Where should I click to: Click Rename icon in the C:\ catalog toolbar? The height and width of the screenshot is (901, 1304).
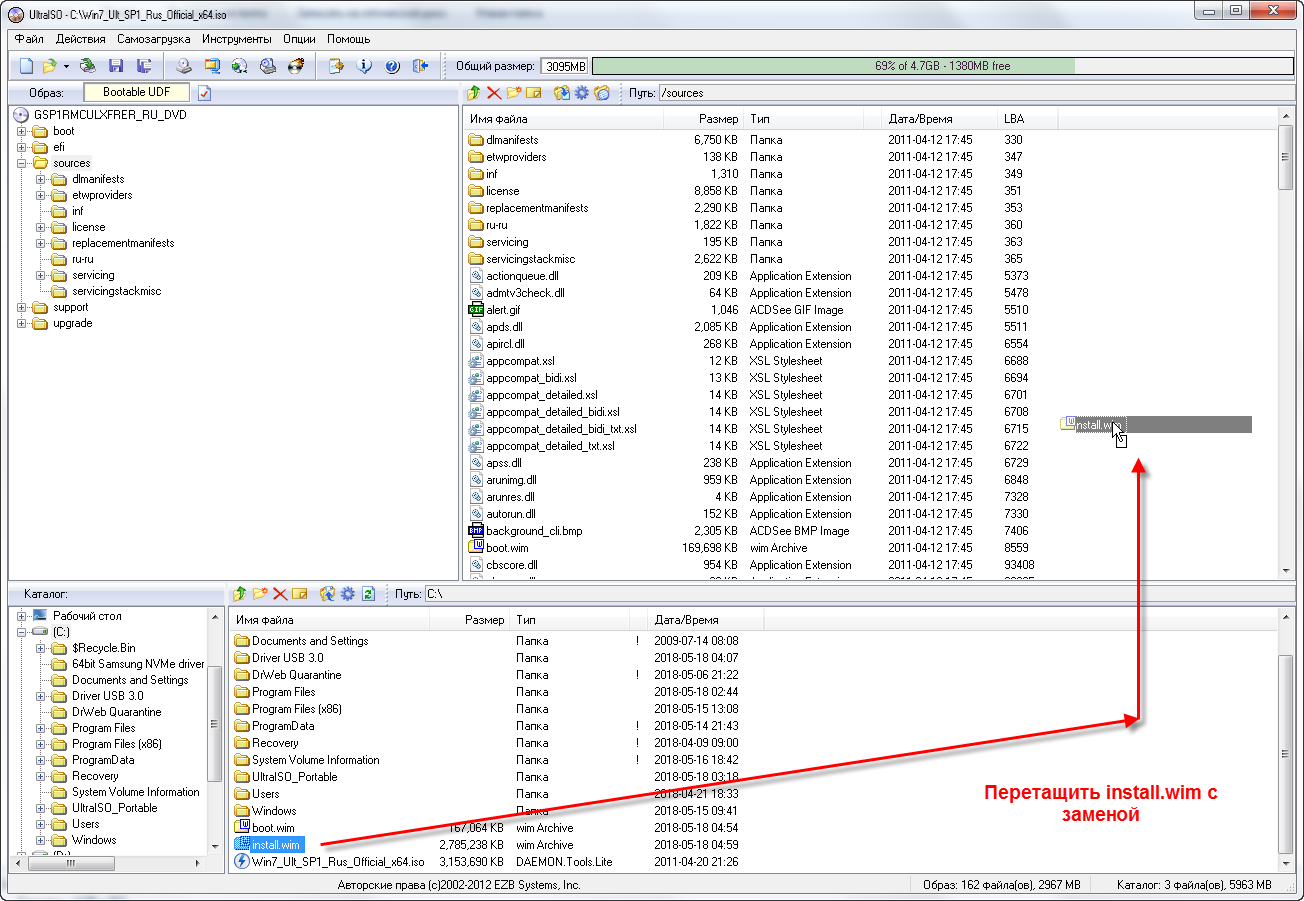coord(299,594)
